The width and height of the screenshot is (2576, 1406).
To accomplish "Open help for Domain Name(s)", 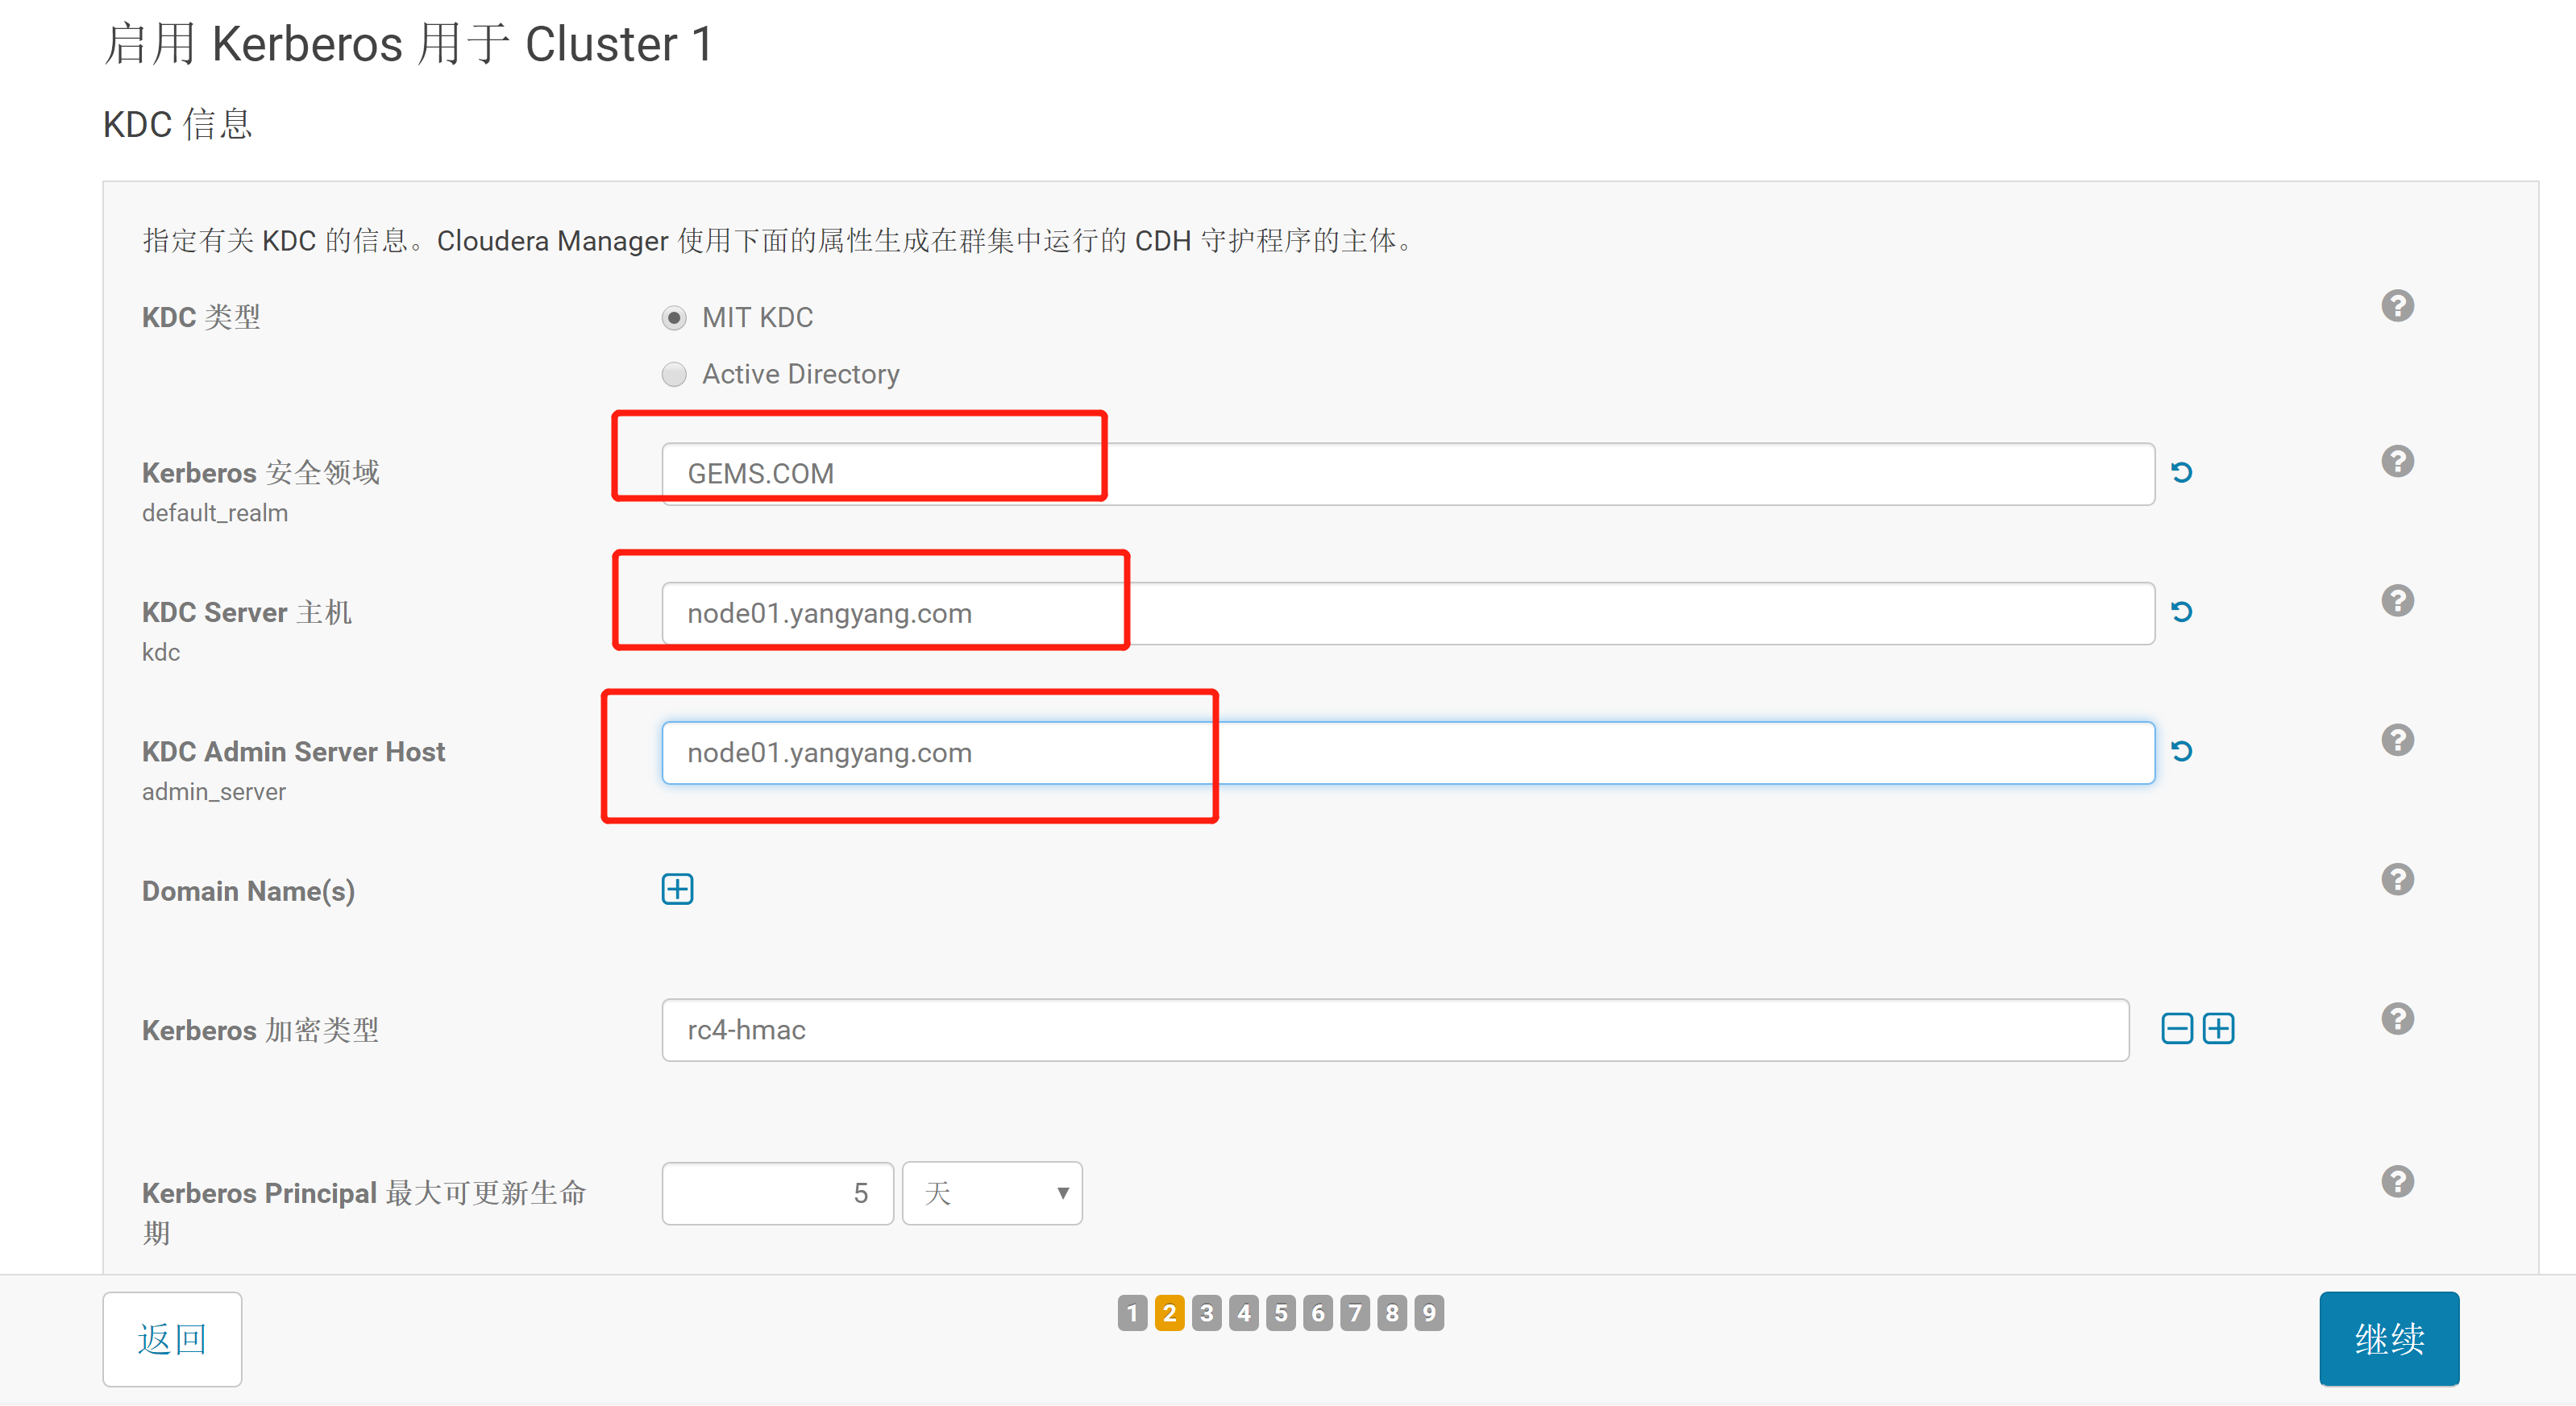I will (2397, 880).
